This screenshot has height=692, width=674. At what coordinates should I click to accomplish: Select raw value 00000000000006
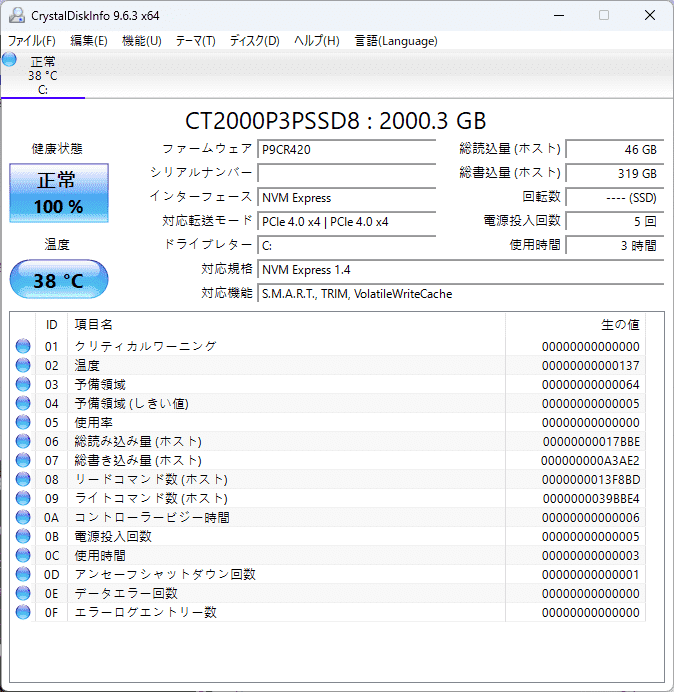pyautogui.click(x=591, y=518)
